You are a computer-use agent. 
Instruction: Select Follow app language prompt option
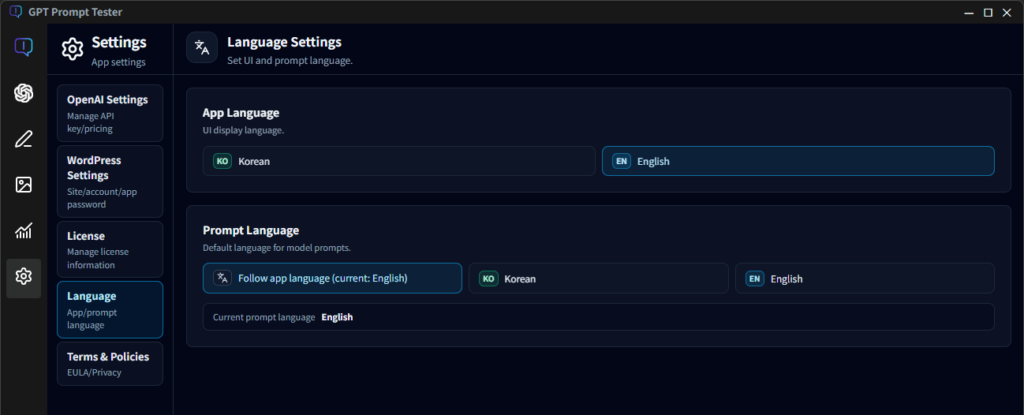pos(332,278)
